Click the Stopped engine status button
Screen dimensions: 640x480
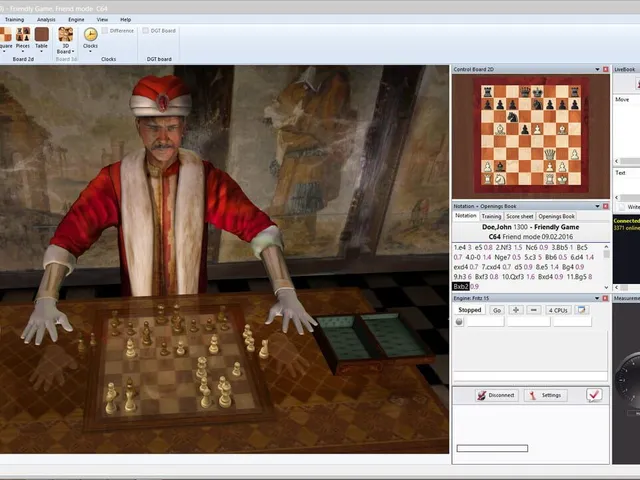pyautogui.click(x=470, y=310)
